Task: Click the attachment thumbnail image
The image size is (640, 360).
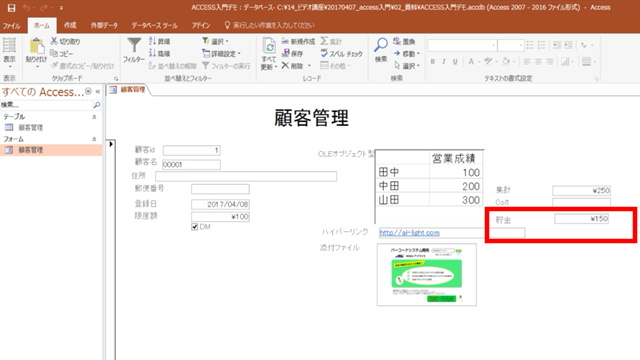Action: (x=427, y=274)
